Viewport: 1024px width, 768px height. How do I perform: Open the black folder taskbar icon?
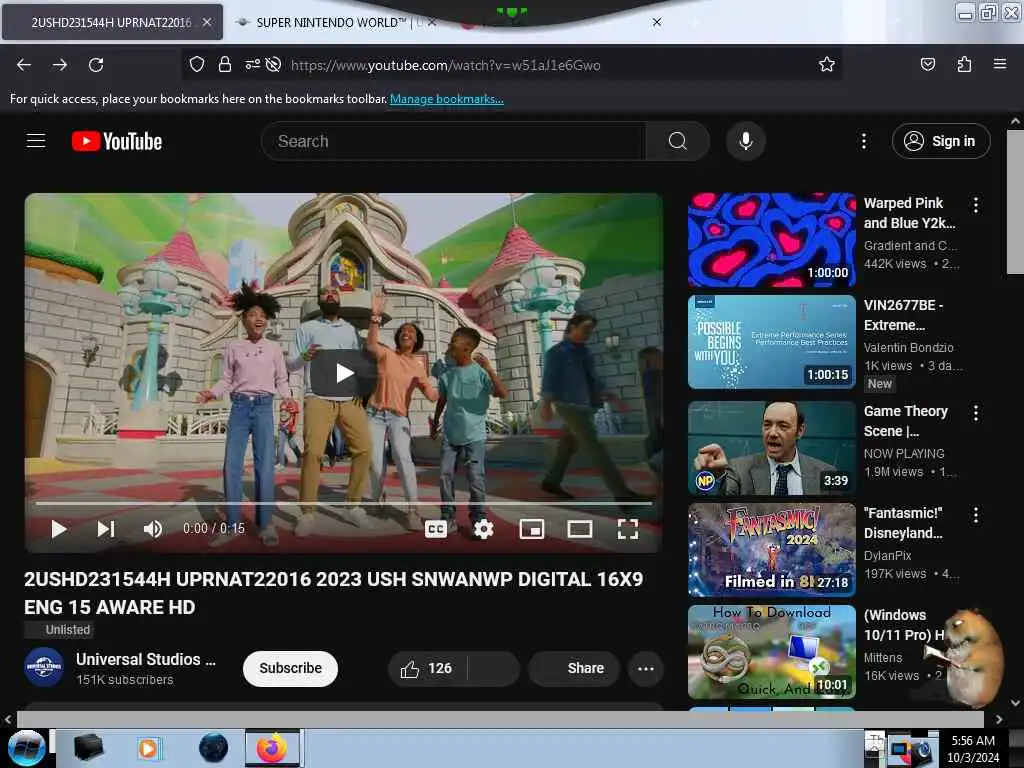point(88,748)
